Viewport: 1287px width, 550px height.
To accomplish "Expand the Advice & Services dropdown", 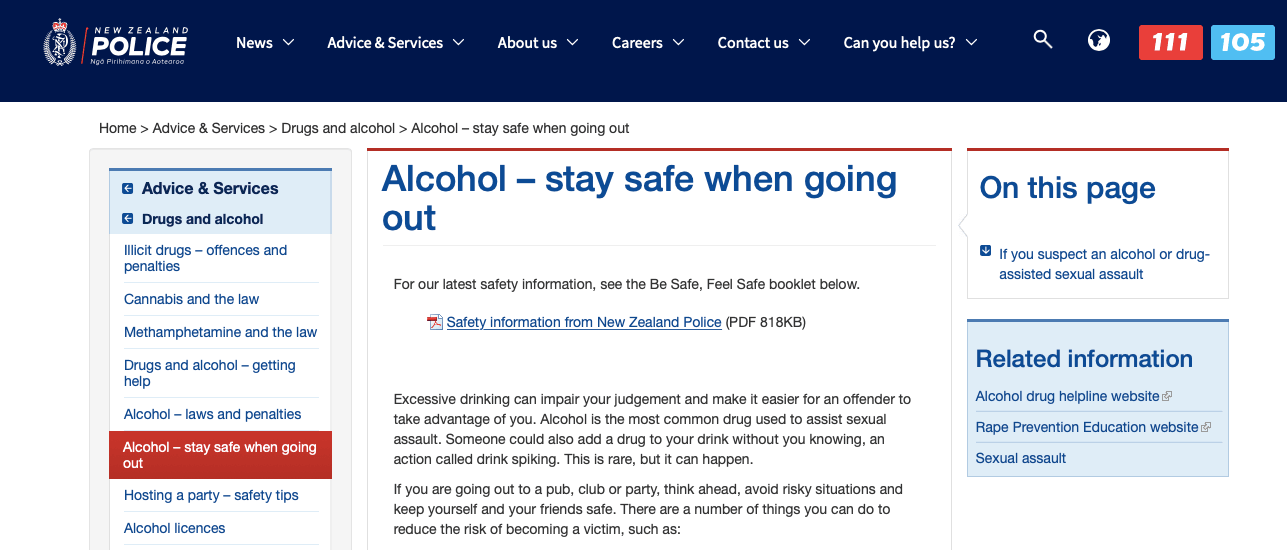I will tap(395, 42).
